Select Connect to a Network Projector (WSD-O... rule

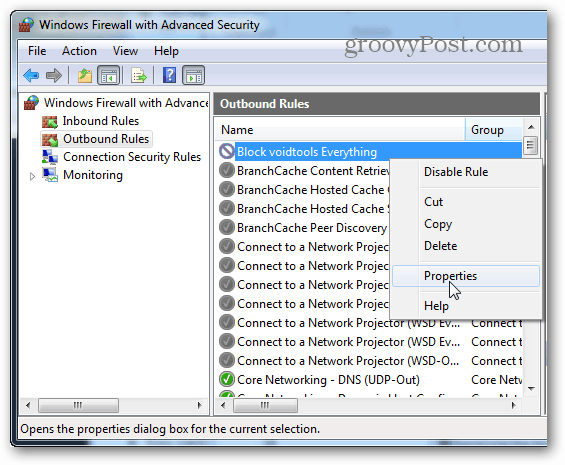pyautogui.click(x=348, y=360)
